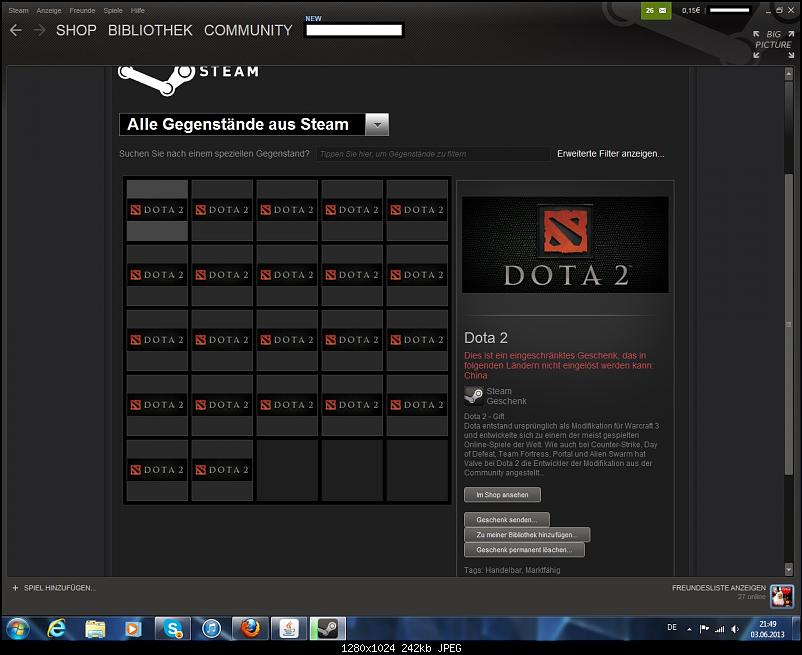Open iTunes from the taskbar
This screenshot has width=802, height=655.
point(211,628)
